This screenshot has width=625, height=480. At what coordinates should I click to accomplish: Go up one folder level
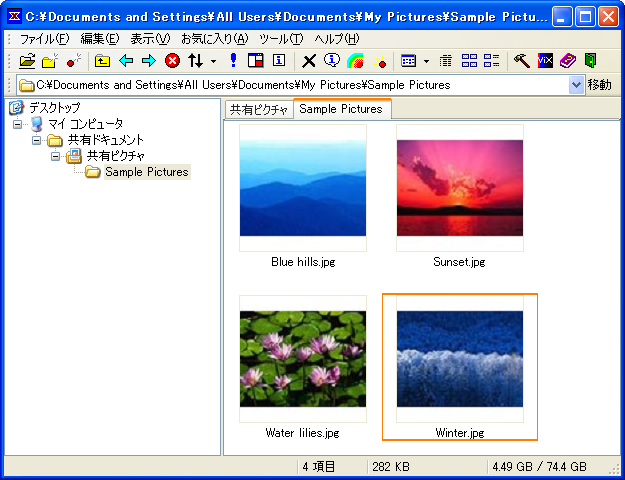click(x=102, y=61)
